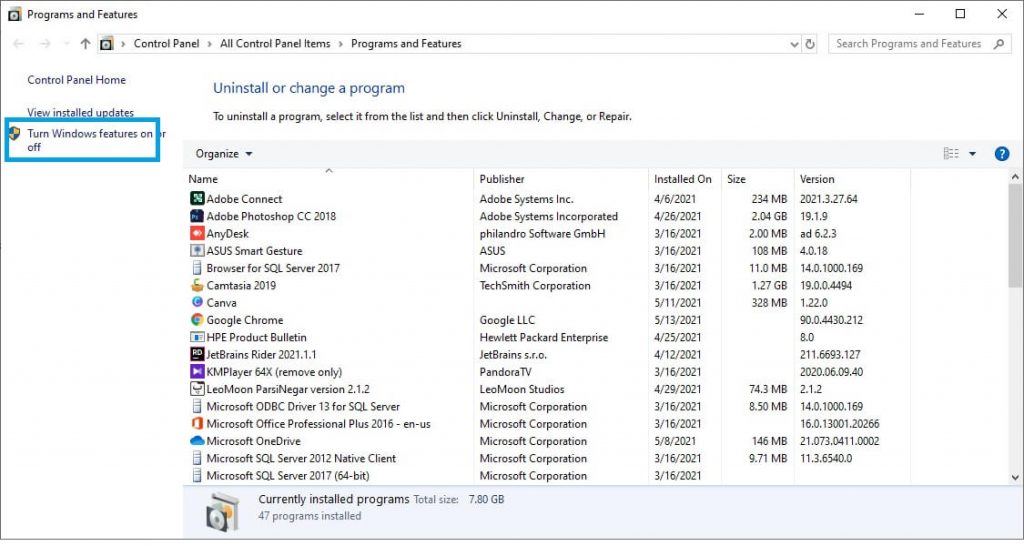Go up one level with the up arrow

[85, 44]
